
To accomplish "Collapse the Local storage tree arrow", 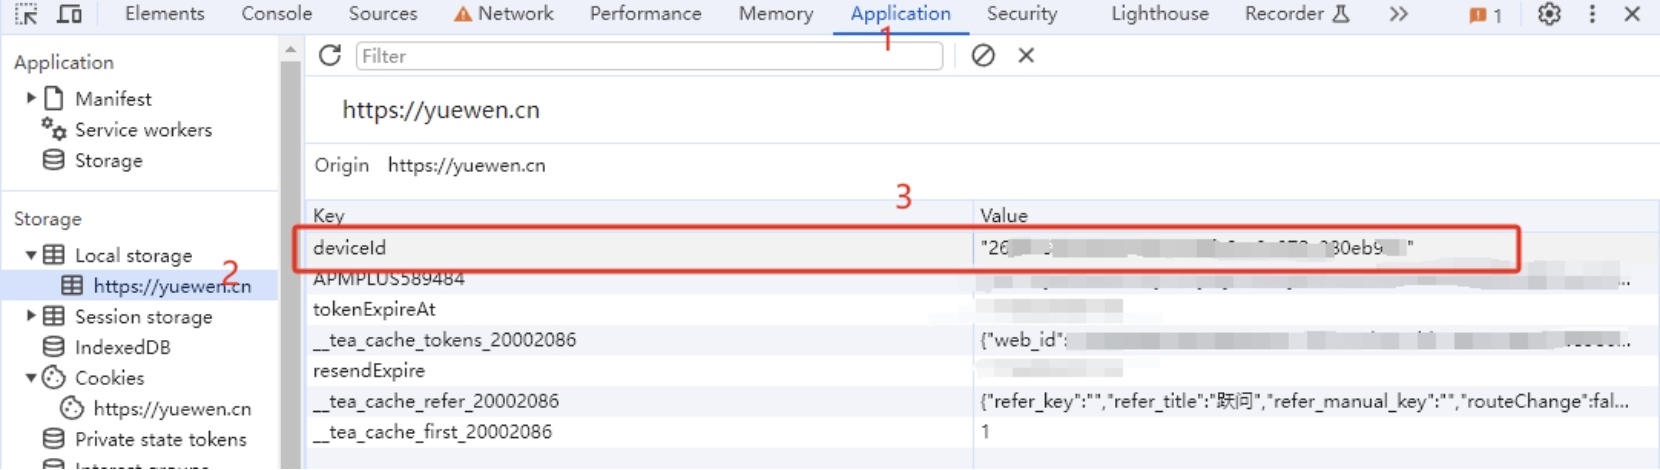I will [31, 255].
